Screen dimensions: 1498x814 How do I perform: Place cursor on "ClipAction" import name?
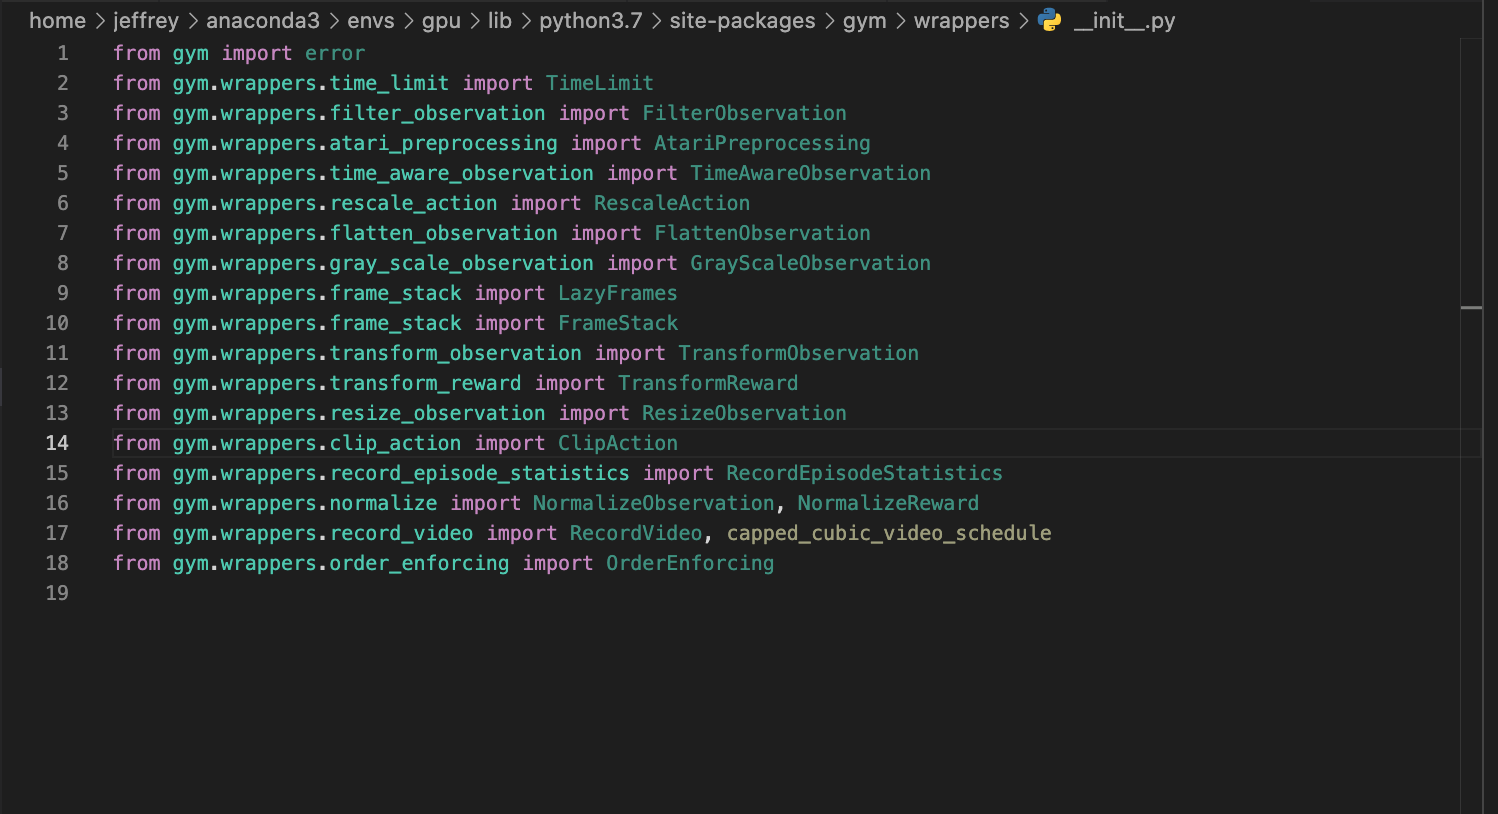[618, 443]
